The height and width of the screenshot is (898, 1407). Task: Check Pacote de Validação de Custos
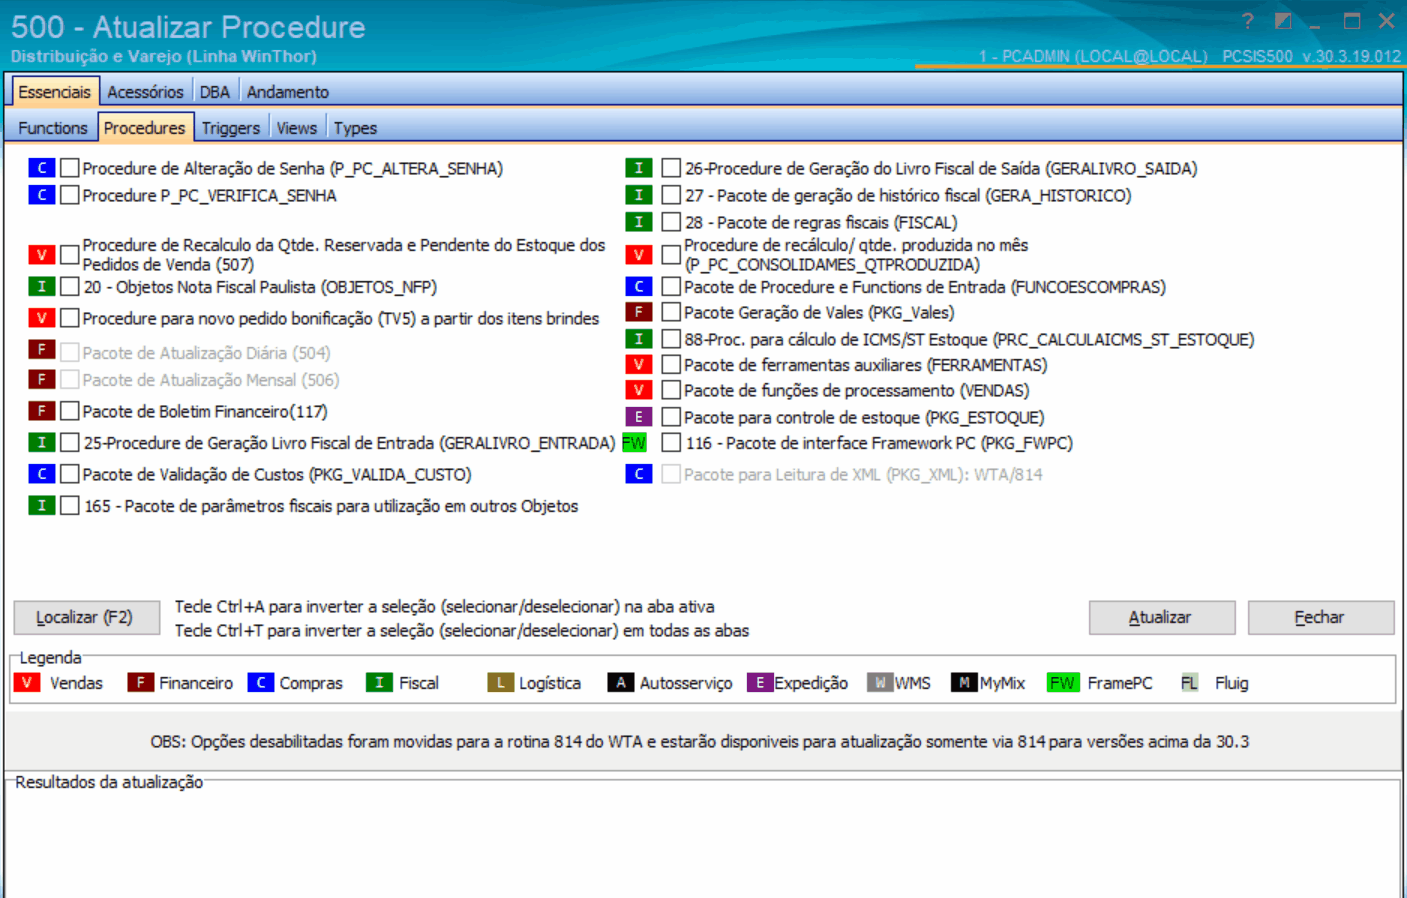pos(70,474)
